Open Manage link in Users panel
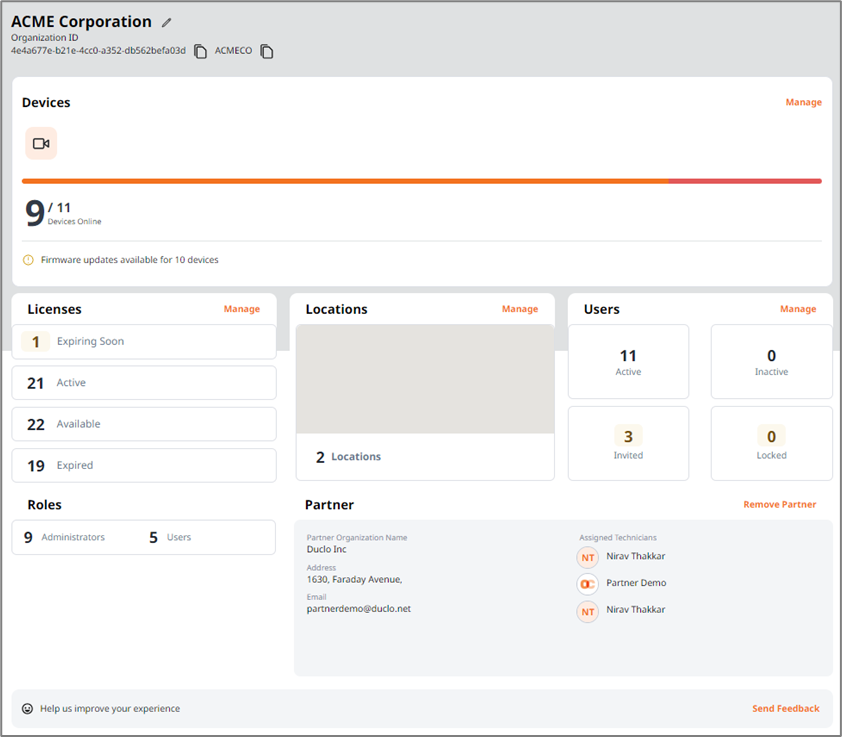Image resolution: width=842 pixels, height=737 pixels. click(x=797, y=309)
